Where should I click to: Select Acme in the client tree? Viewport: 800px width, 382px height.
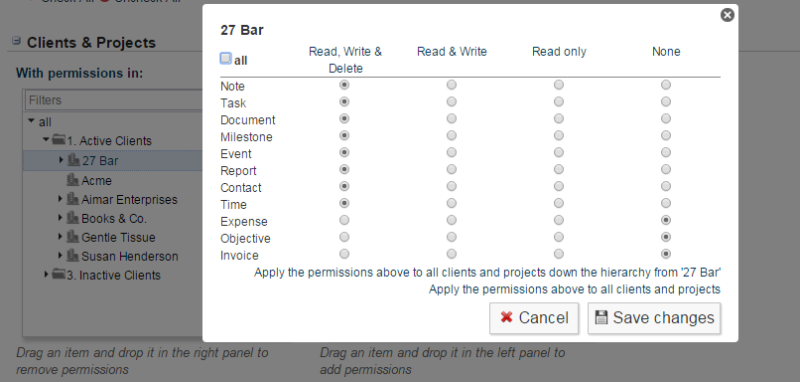click(96, 181)
